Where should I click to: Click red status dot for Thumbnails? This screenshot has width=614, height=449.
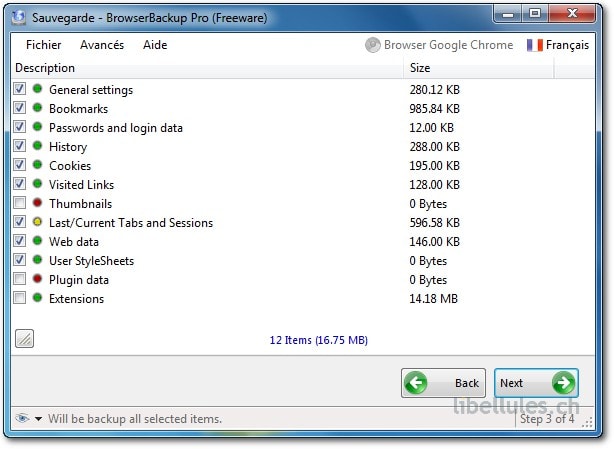pos(37,203)
